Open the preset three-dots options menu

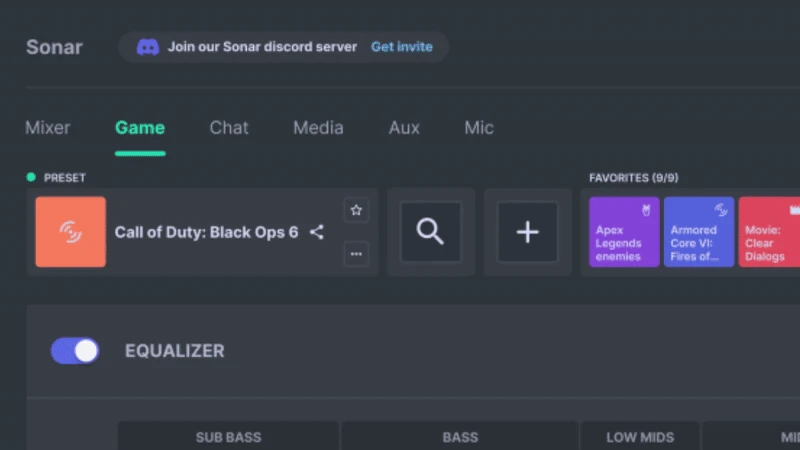pyautogui.click(x=356, y=254)
